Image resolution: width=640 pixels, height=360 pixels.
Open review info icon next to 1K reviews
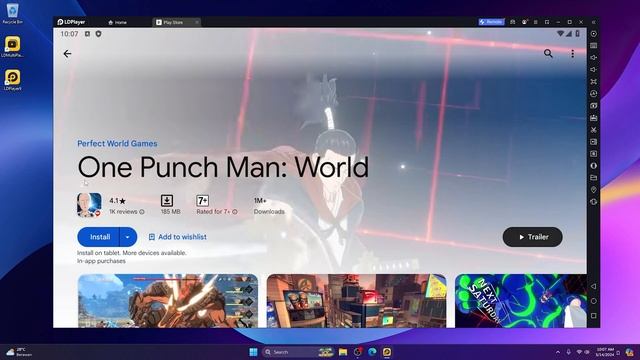[x=142, y=212]
